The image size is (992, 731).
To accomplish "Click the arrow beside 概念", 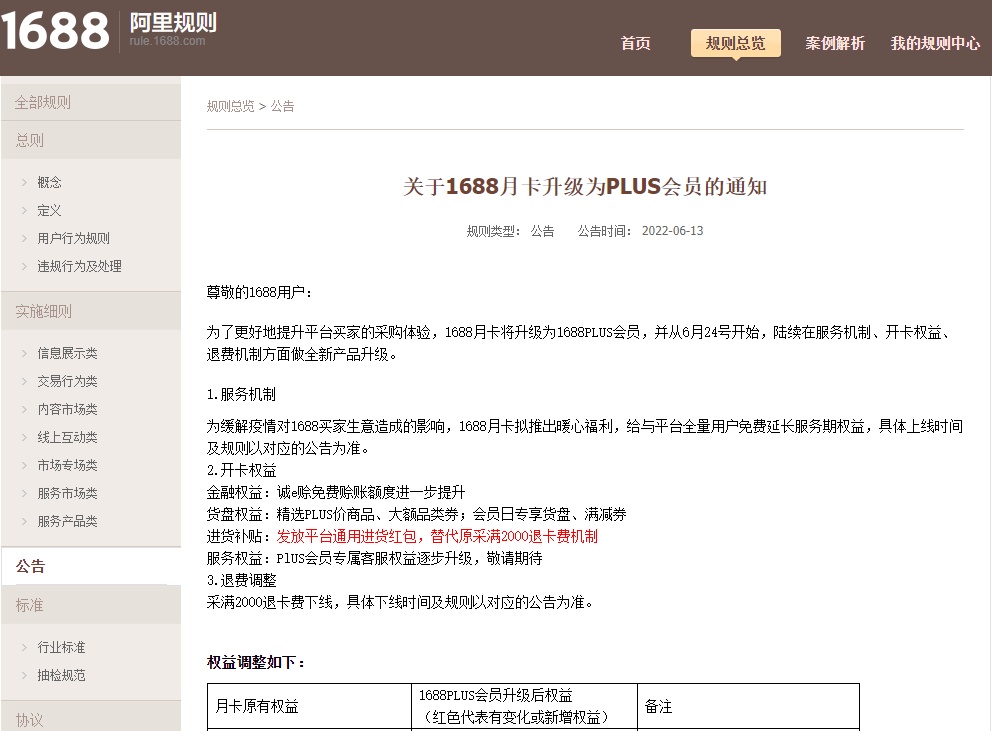I will [x=24, y=182].
